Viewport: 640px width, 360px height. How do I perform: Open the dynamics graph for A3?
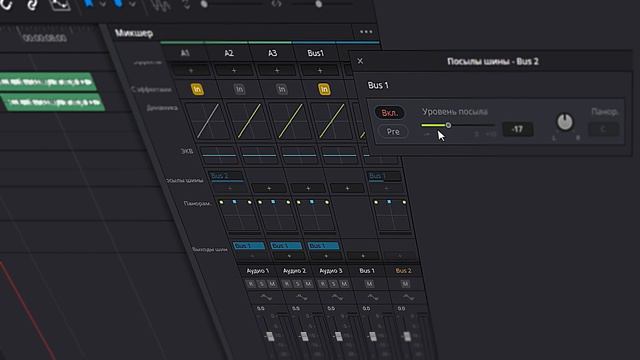[x=289, y=121]
